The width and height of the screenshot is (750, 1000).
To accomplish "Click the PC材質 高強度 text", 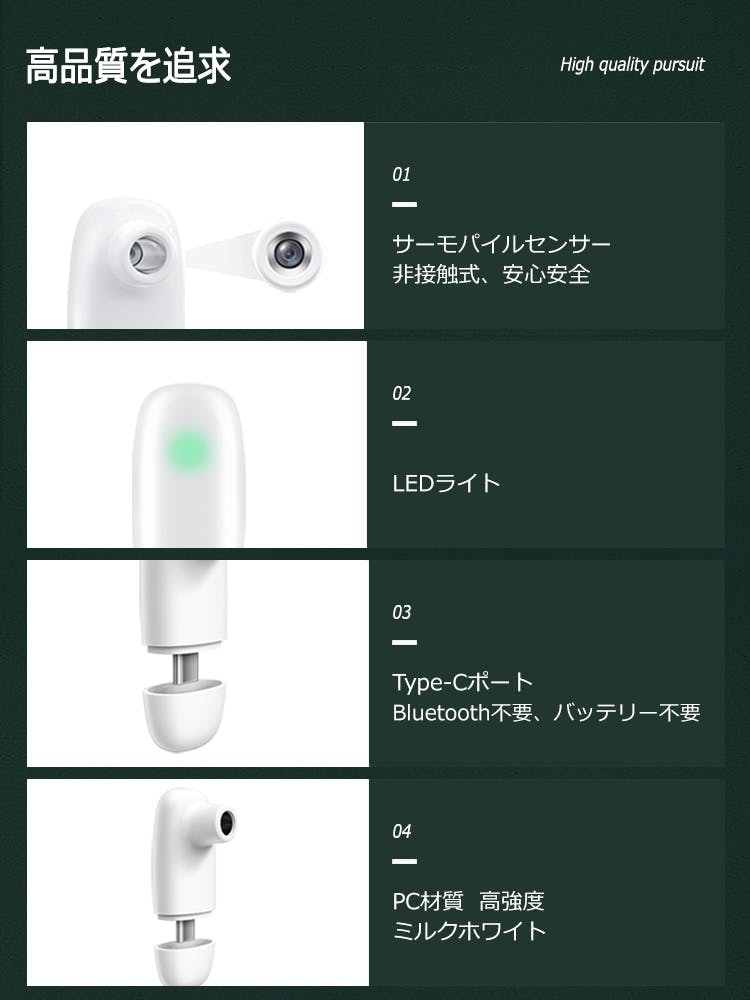I will 468,901.
